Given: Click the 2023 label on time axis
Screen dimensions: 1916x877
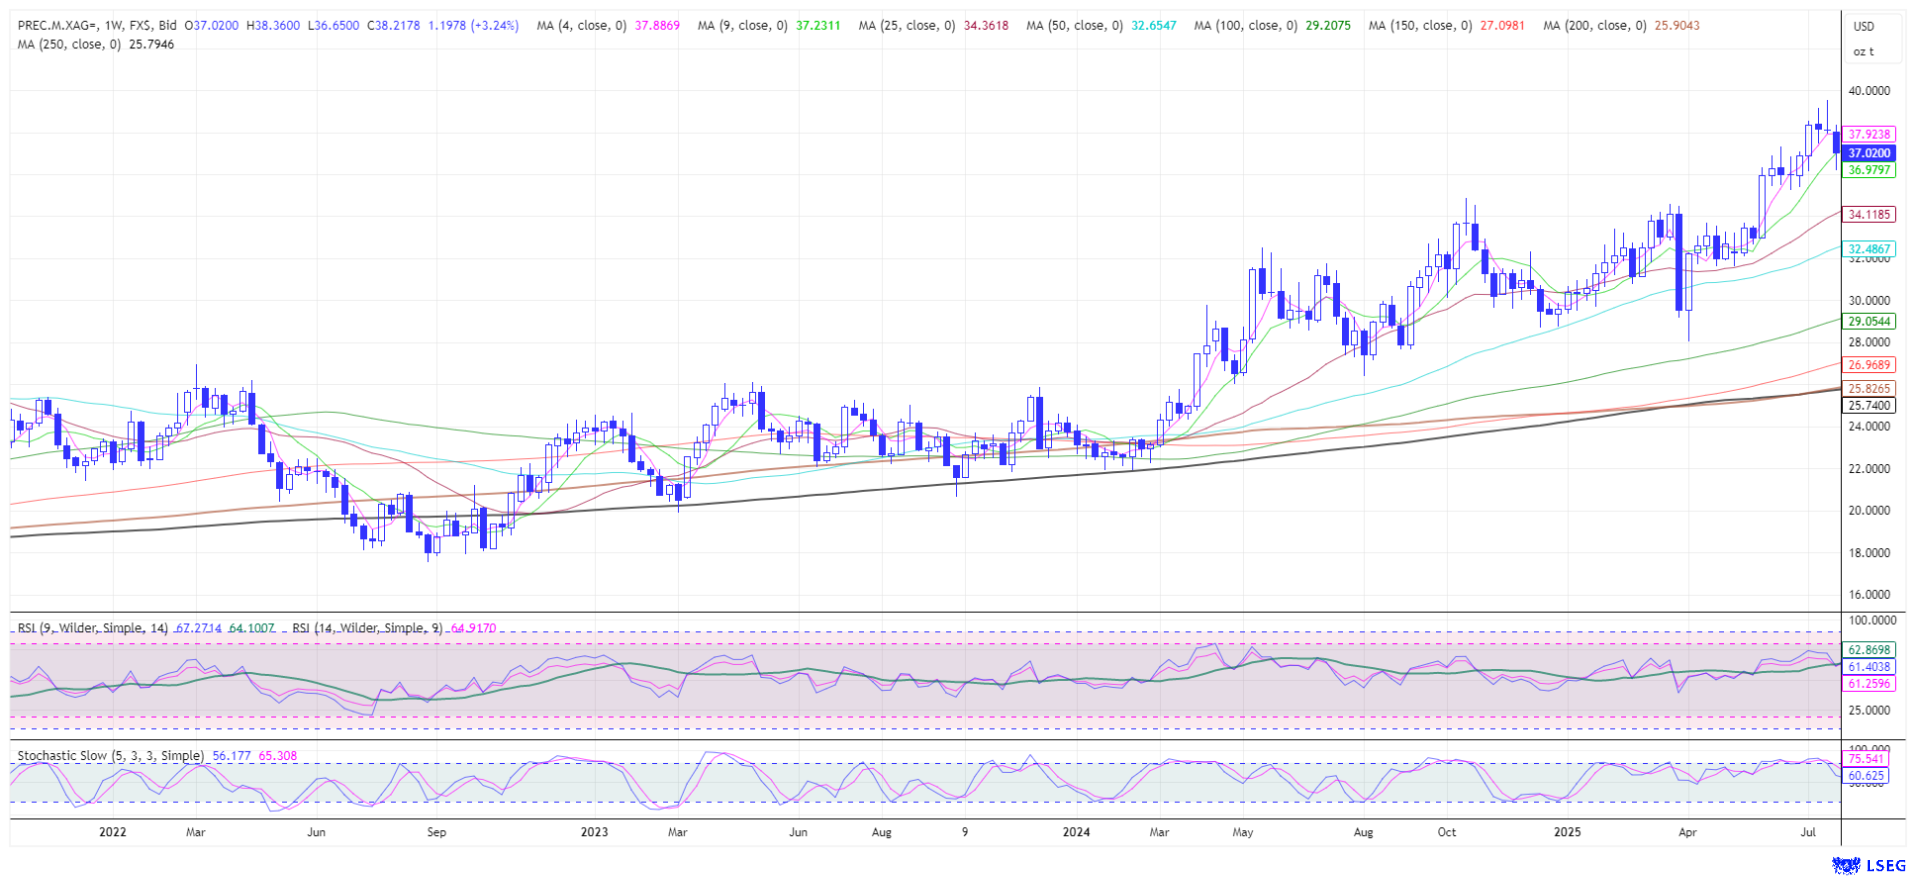Looking at the screenshot, I should click(594, 832).
